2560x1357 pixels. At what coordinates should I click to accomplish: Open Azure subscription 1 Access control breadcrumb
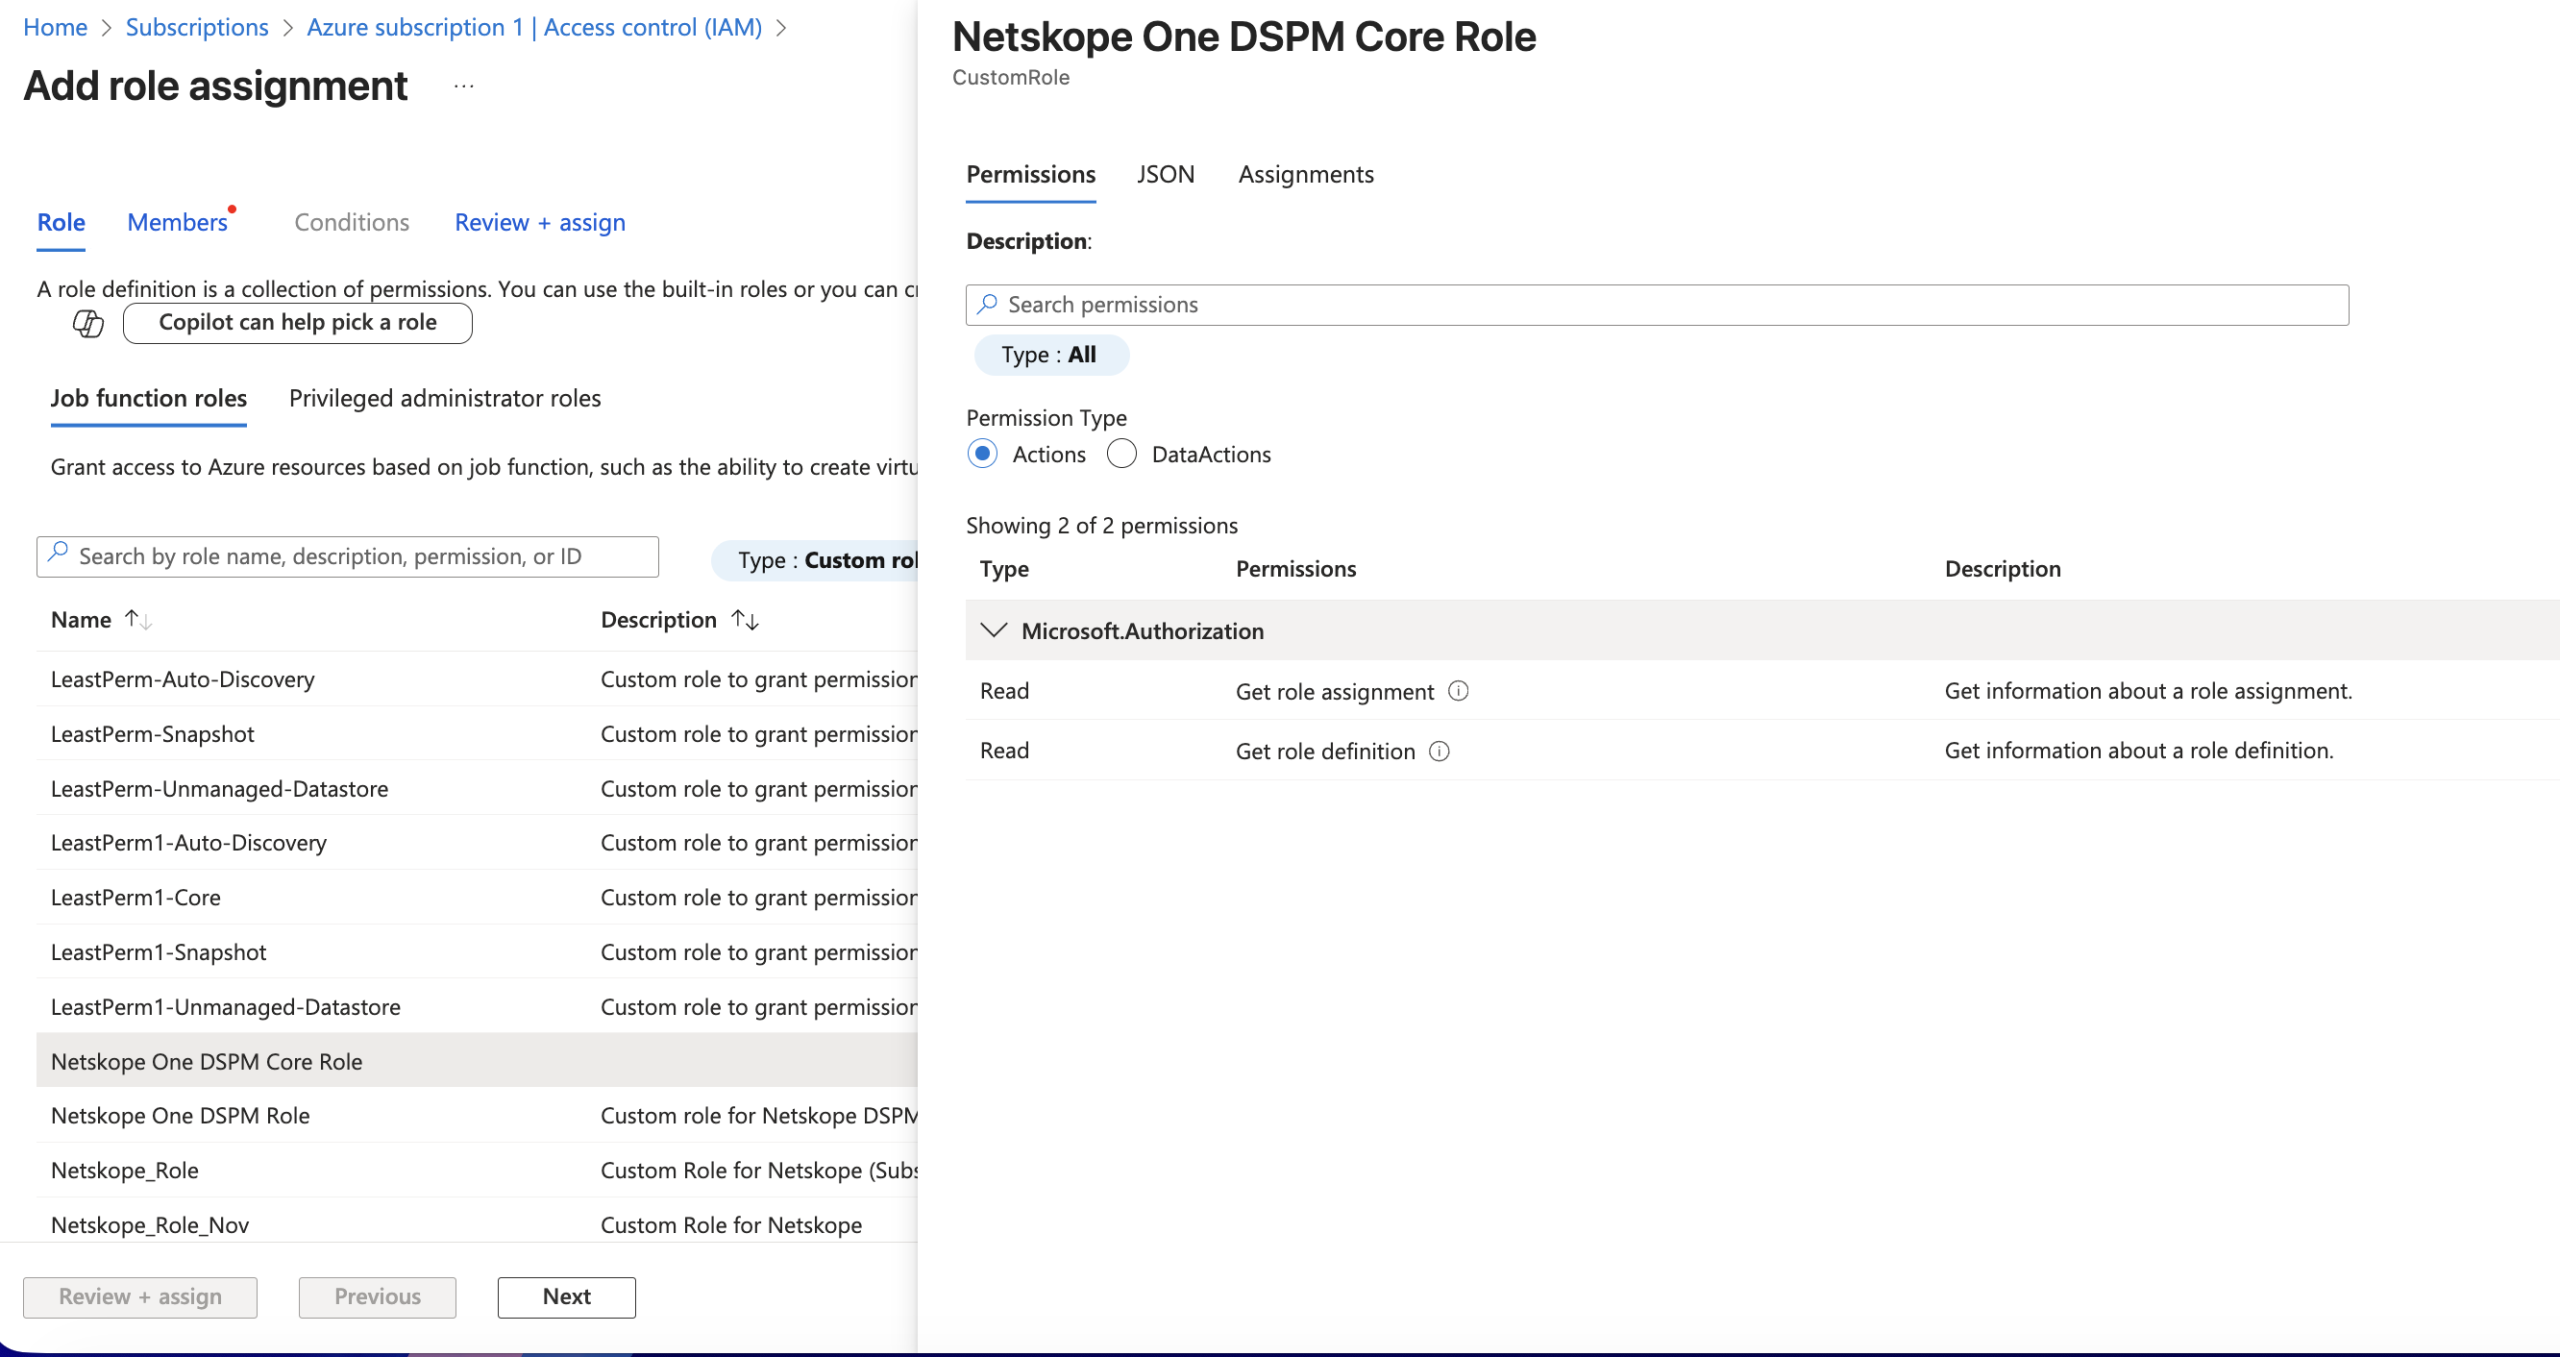click(x=534, y=27)
